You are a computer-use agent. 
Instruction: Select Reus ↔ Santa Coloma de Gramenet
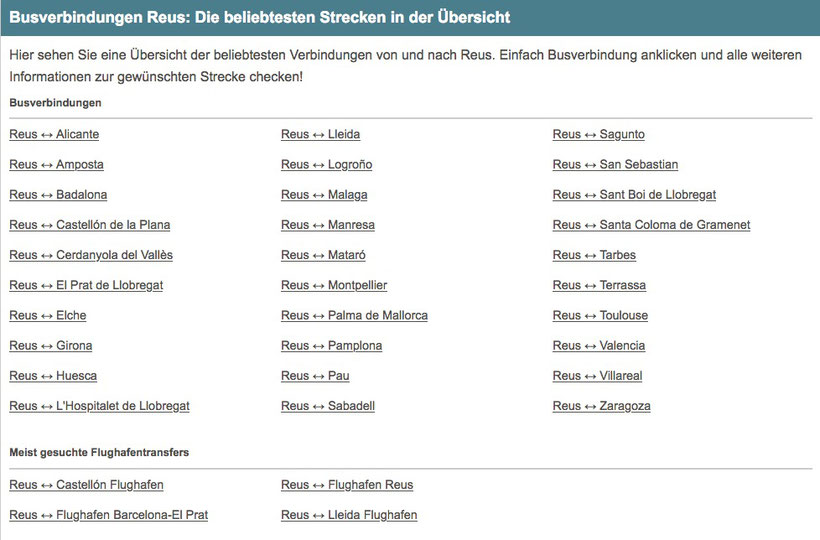tap(651, 225)
